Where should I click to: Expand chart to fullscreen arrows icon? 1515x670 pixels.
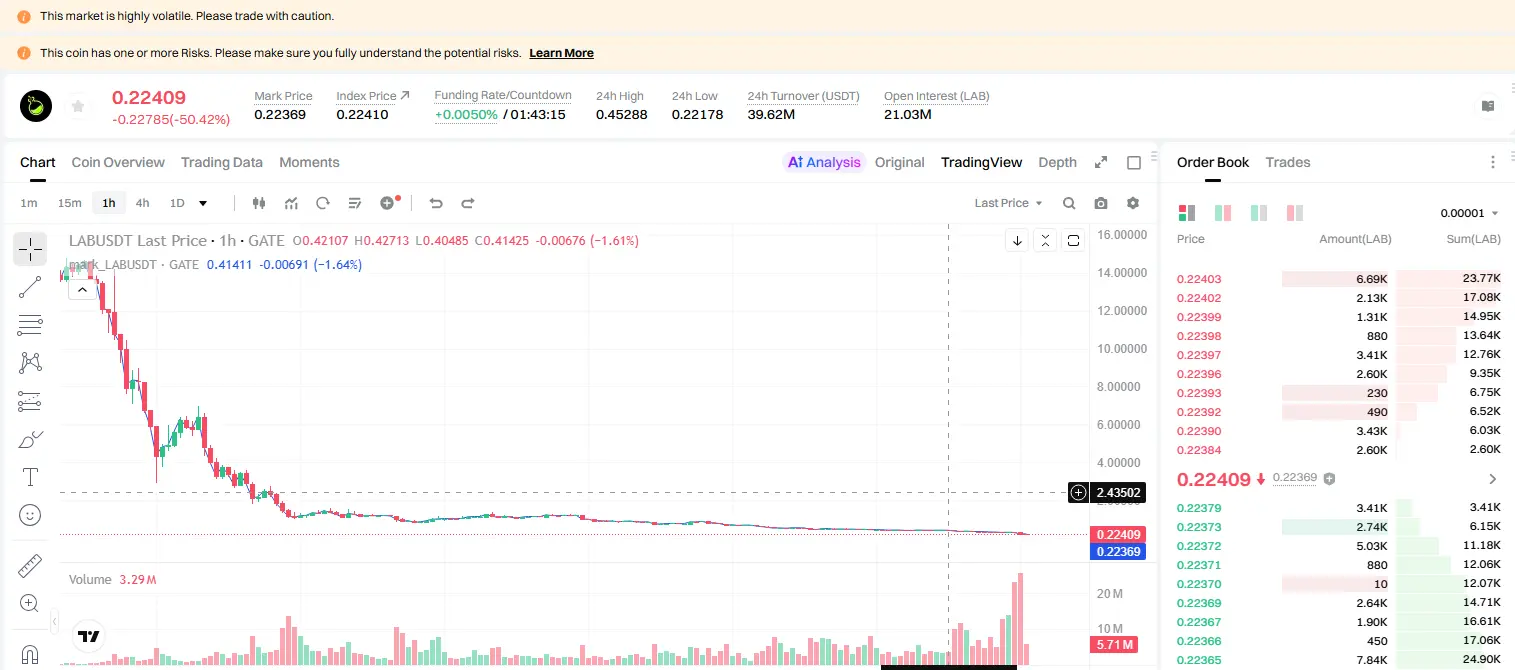pyautogui.click(x=1101, y=162)
